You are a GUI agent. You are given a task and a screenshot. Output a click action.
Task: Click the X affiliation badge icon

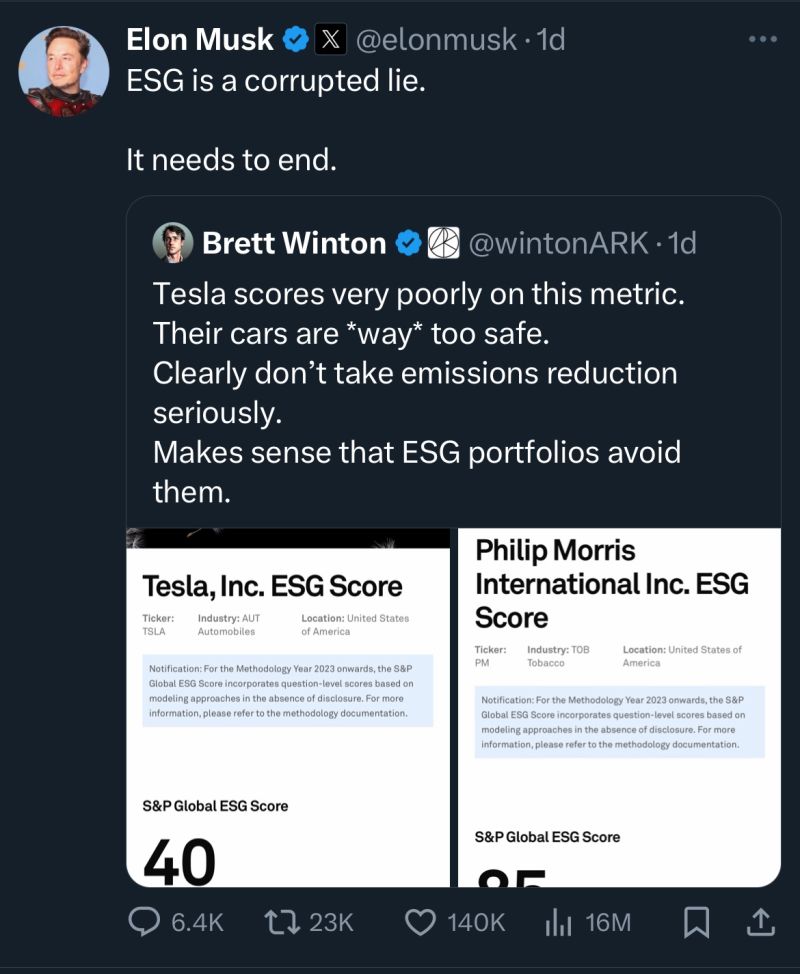330,40
